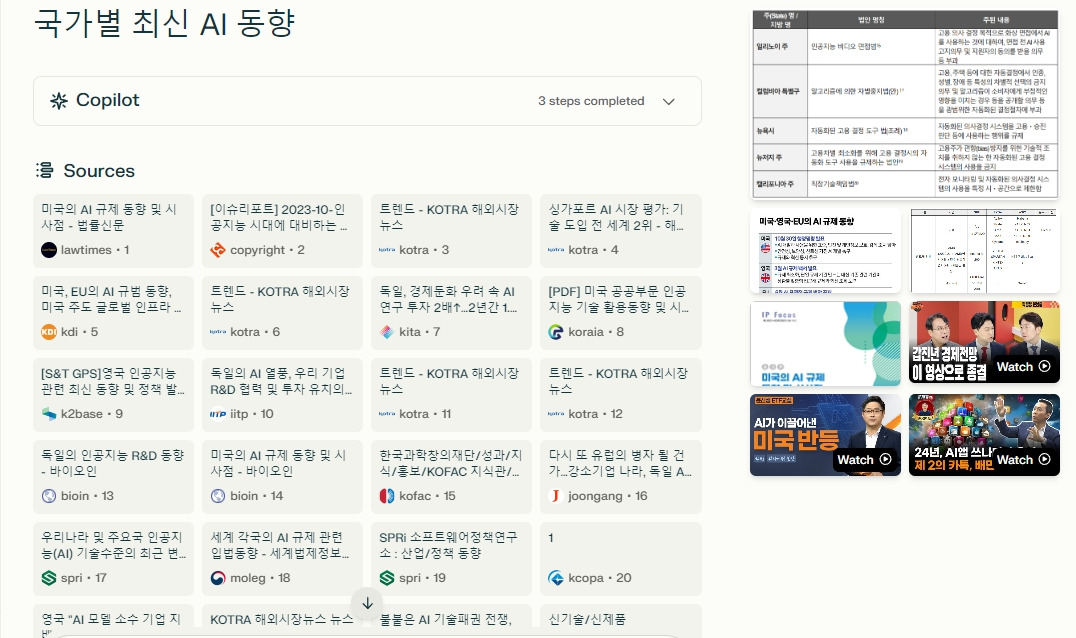
Task: Click the copyright source favicon numbered 2
Action: (218, 250)
